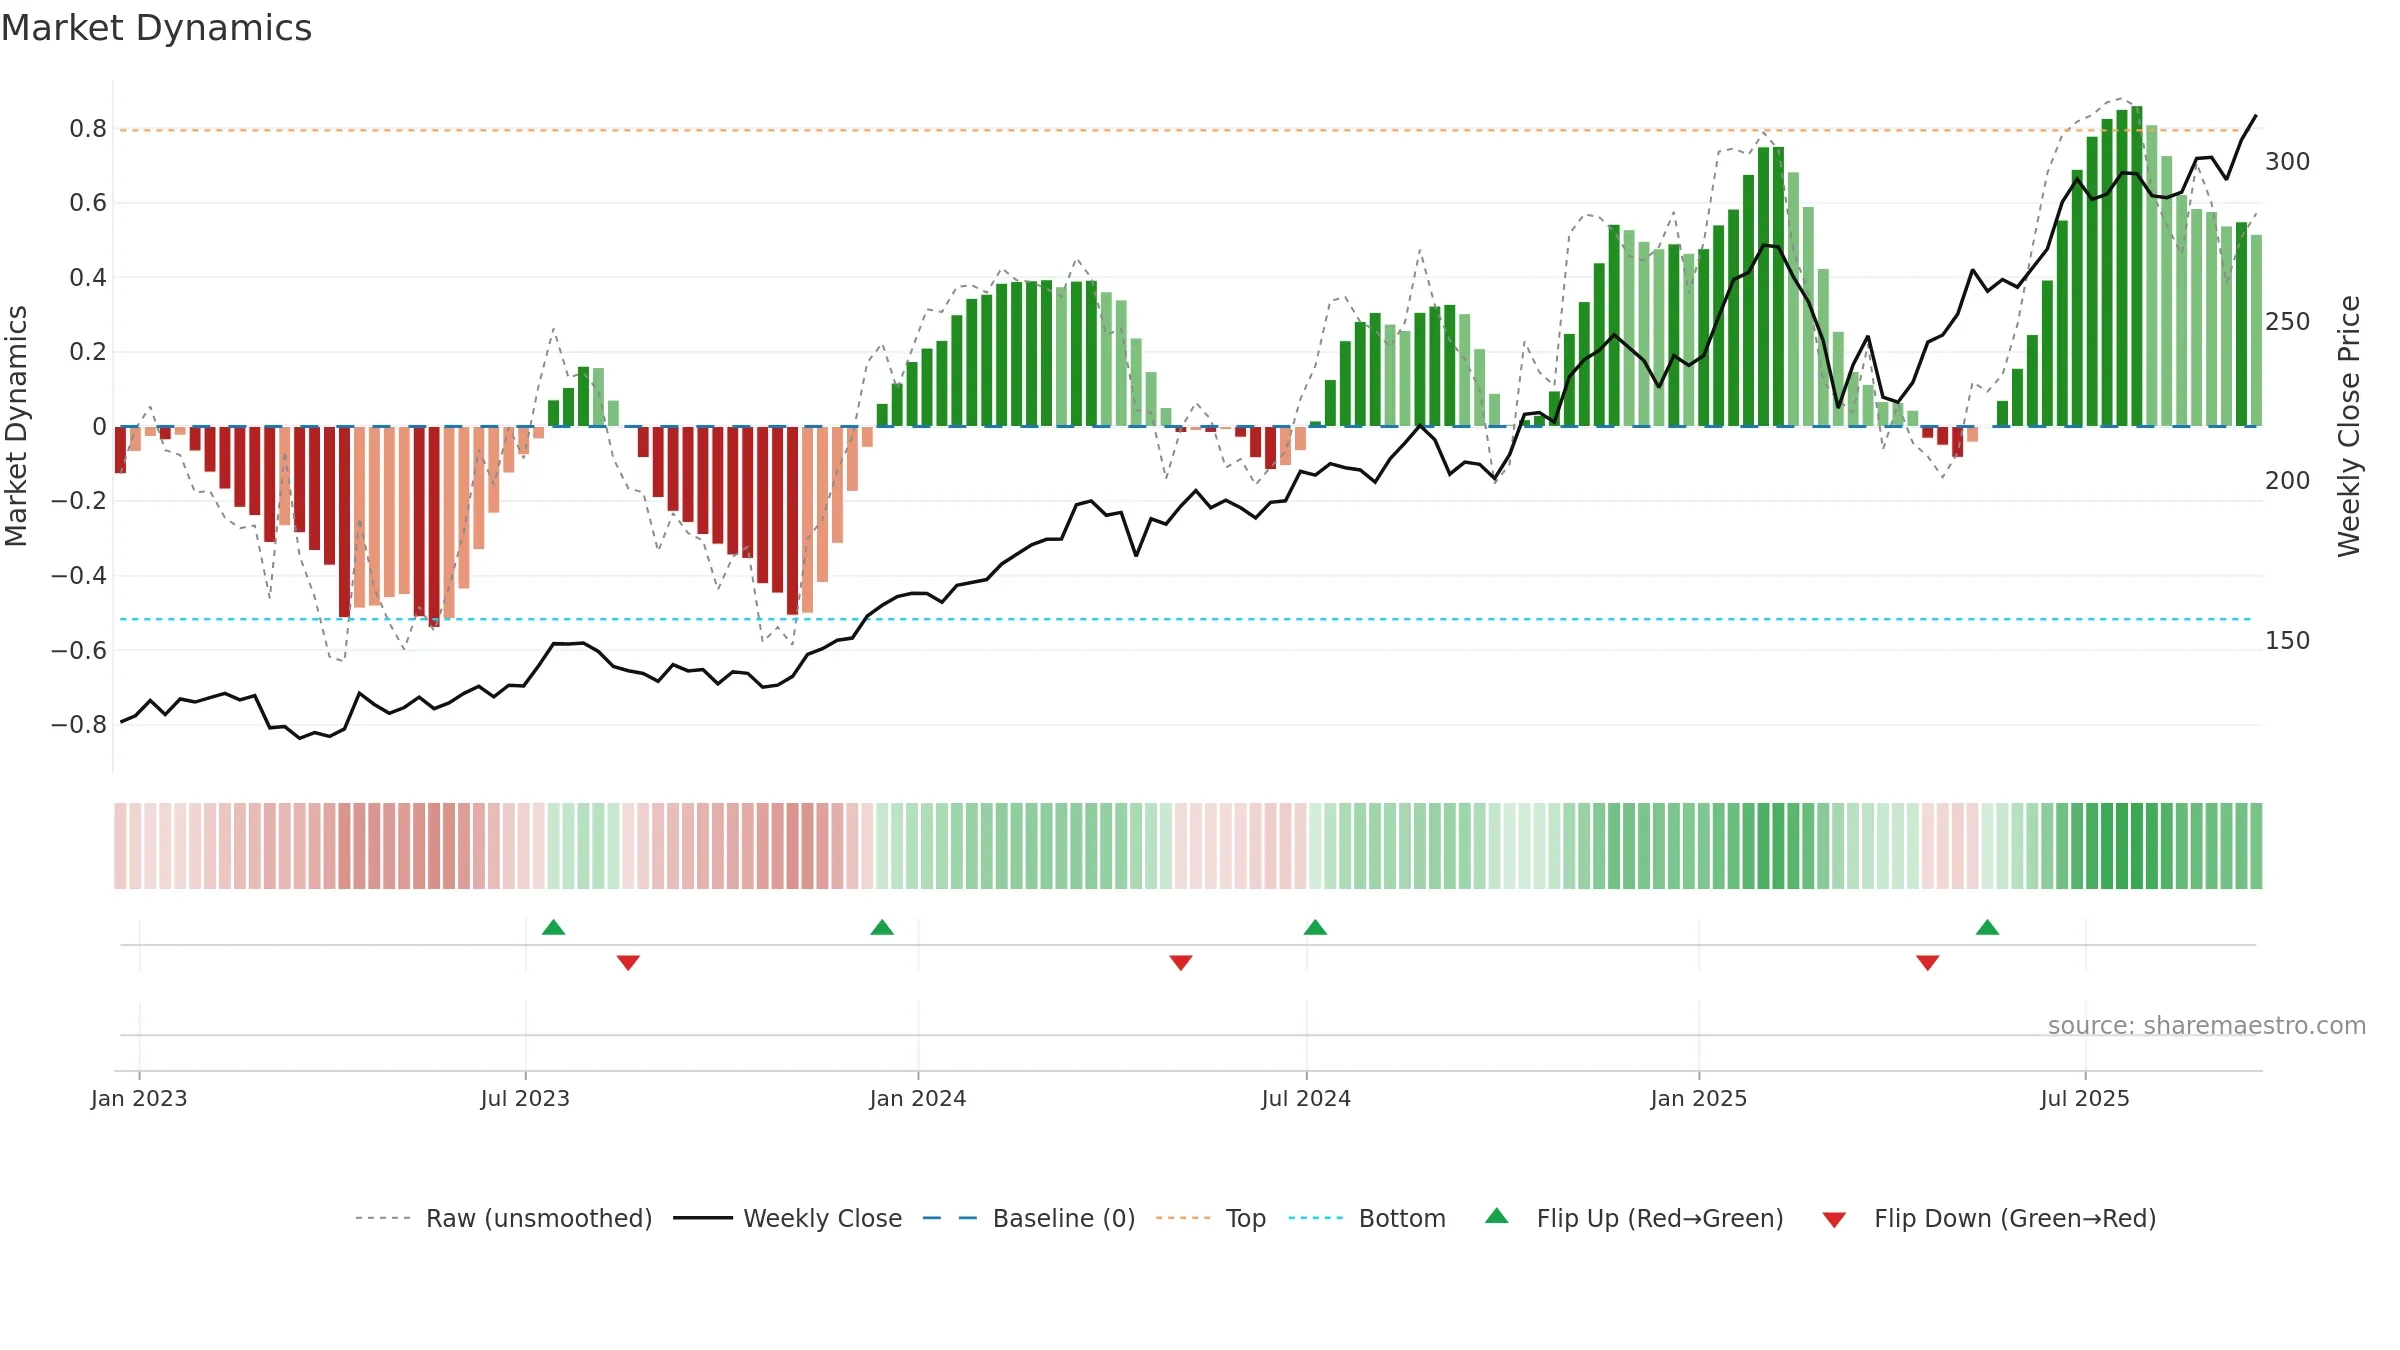Screen dimensions: 2400x1350
Task: Click the dotted orange line sample before Top
Action: pyautogui.click(x=1183, y=1218)
